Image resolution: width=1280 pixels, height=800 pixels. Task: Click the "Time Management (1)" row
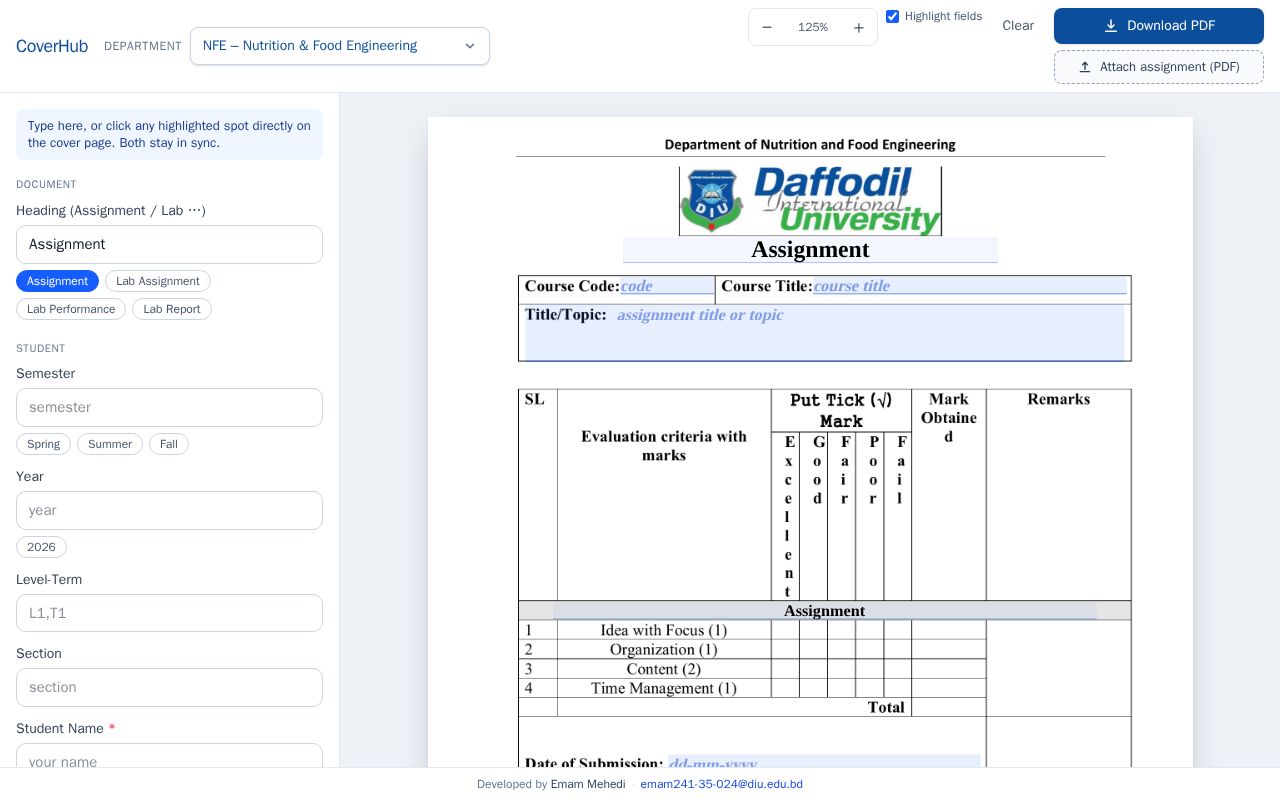[664, 688]
